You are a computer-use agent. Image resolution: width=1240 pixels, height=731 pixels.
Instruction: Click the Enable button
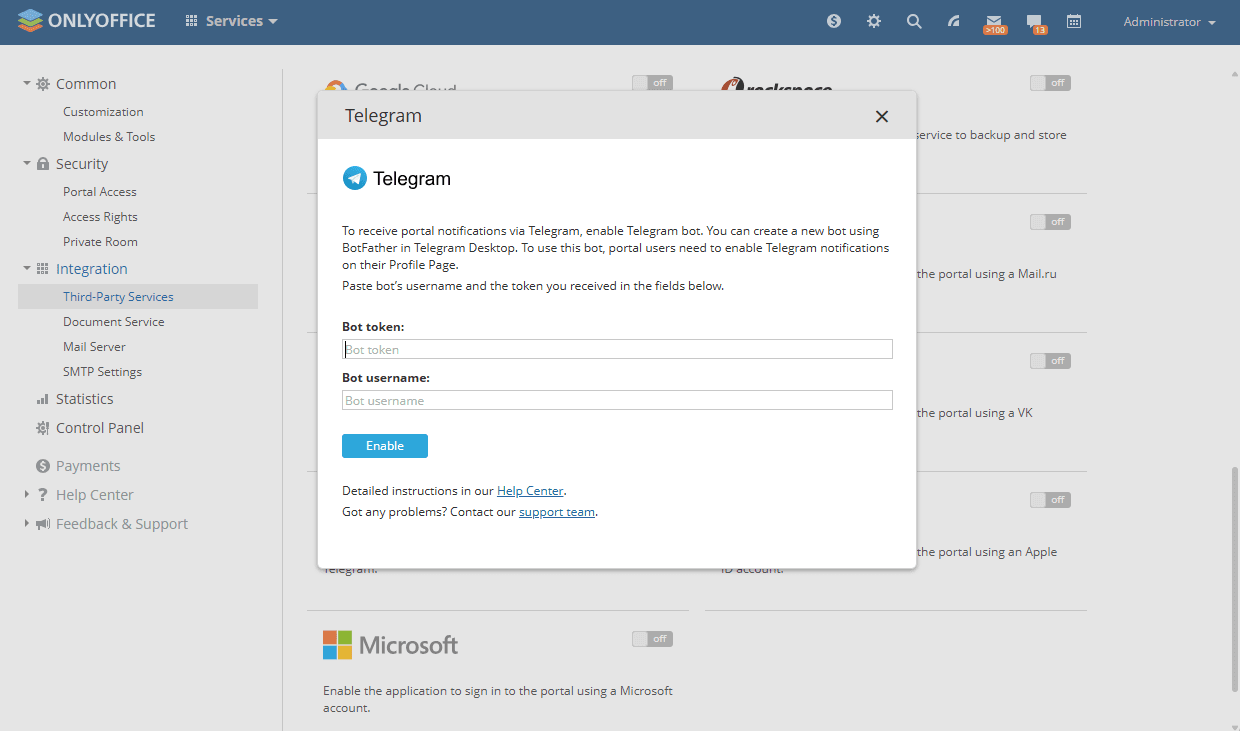click(385, 446)
